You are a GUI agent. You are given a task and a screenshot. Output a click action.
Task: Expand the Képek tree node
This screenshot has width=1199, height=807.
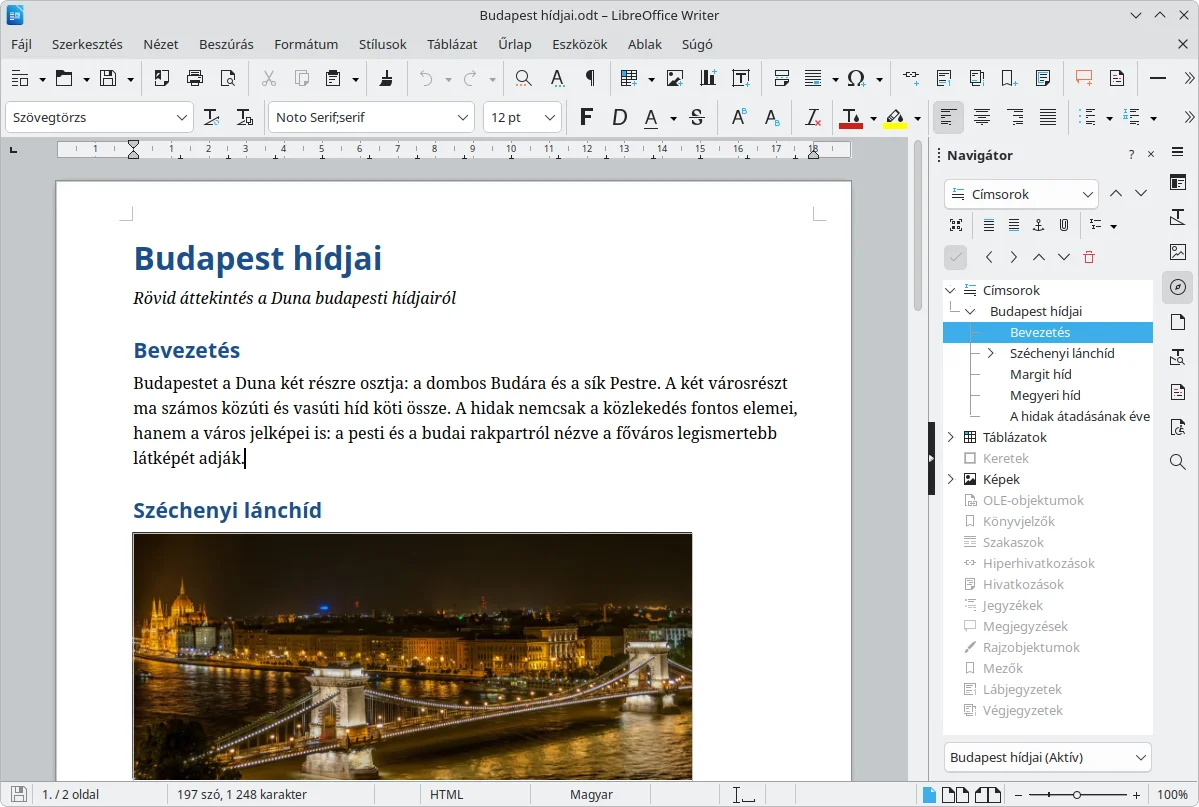click(950, 479)
